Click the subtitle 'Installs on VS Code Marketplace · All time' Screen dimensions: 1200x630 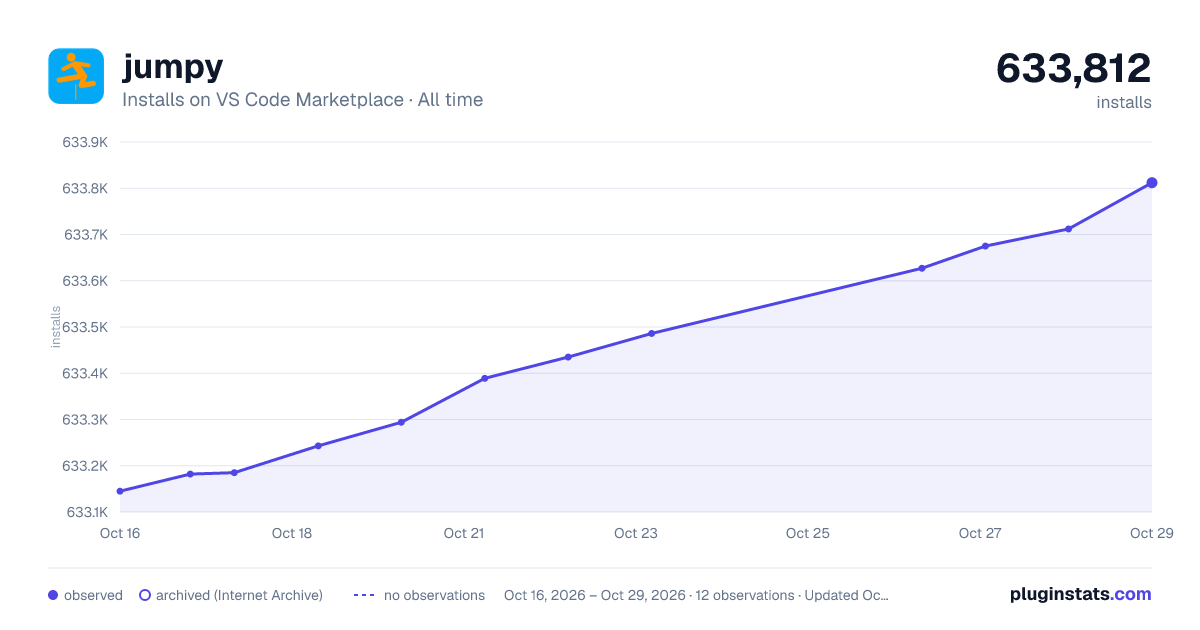point(302,100)
